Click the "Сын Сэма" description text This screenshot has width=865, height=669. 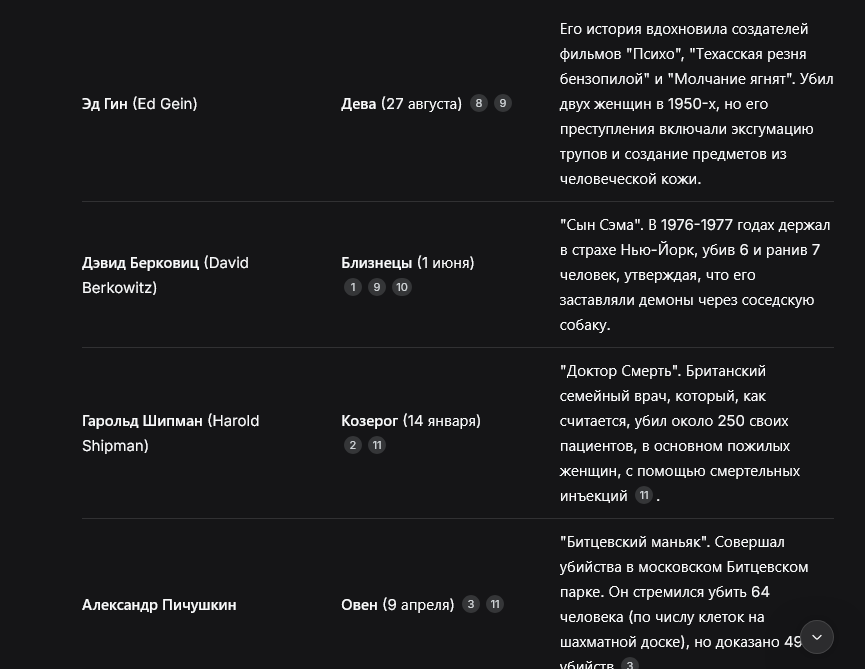(x=695, y=275)
